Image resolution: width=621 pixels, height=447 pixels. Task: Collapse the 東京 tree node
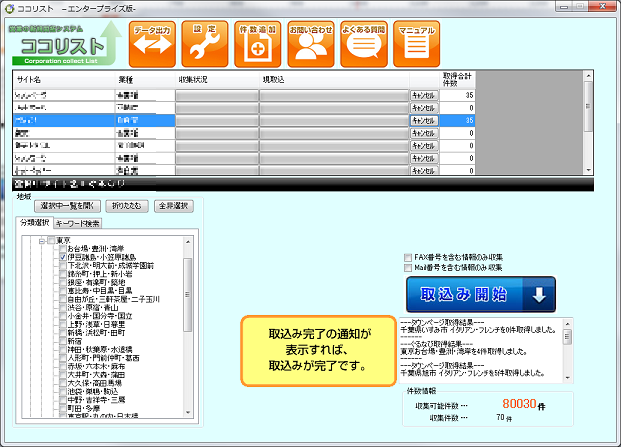(42, 241)
